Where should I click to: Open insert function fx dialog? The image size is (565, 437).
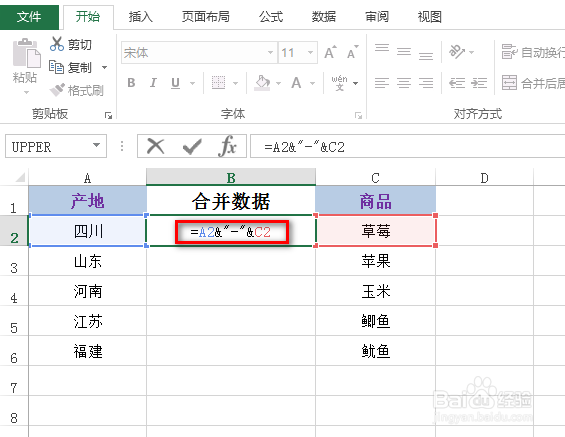click(x=227, y=146)
